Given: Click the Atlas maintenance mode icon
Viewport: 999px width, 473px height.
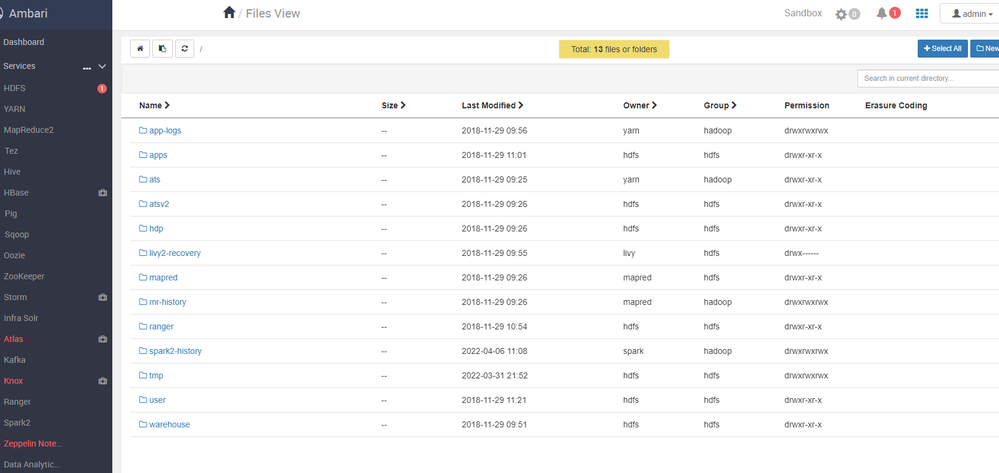Looking at the screenshot, I should tap(102, 339).
